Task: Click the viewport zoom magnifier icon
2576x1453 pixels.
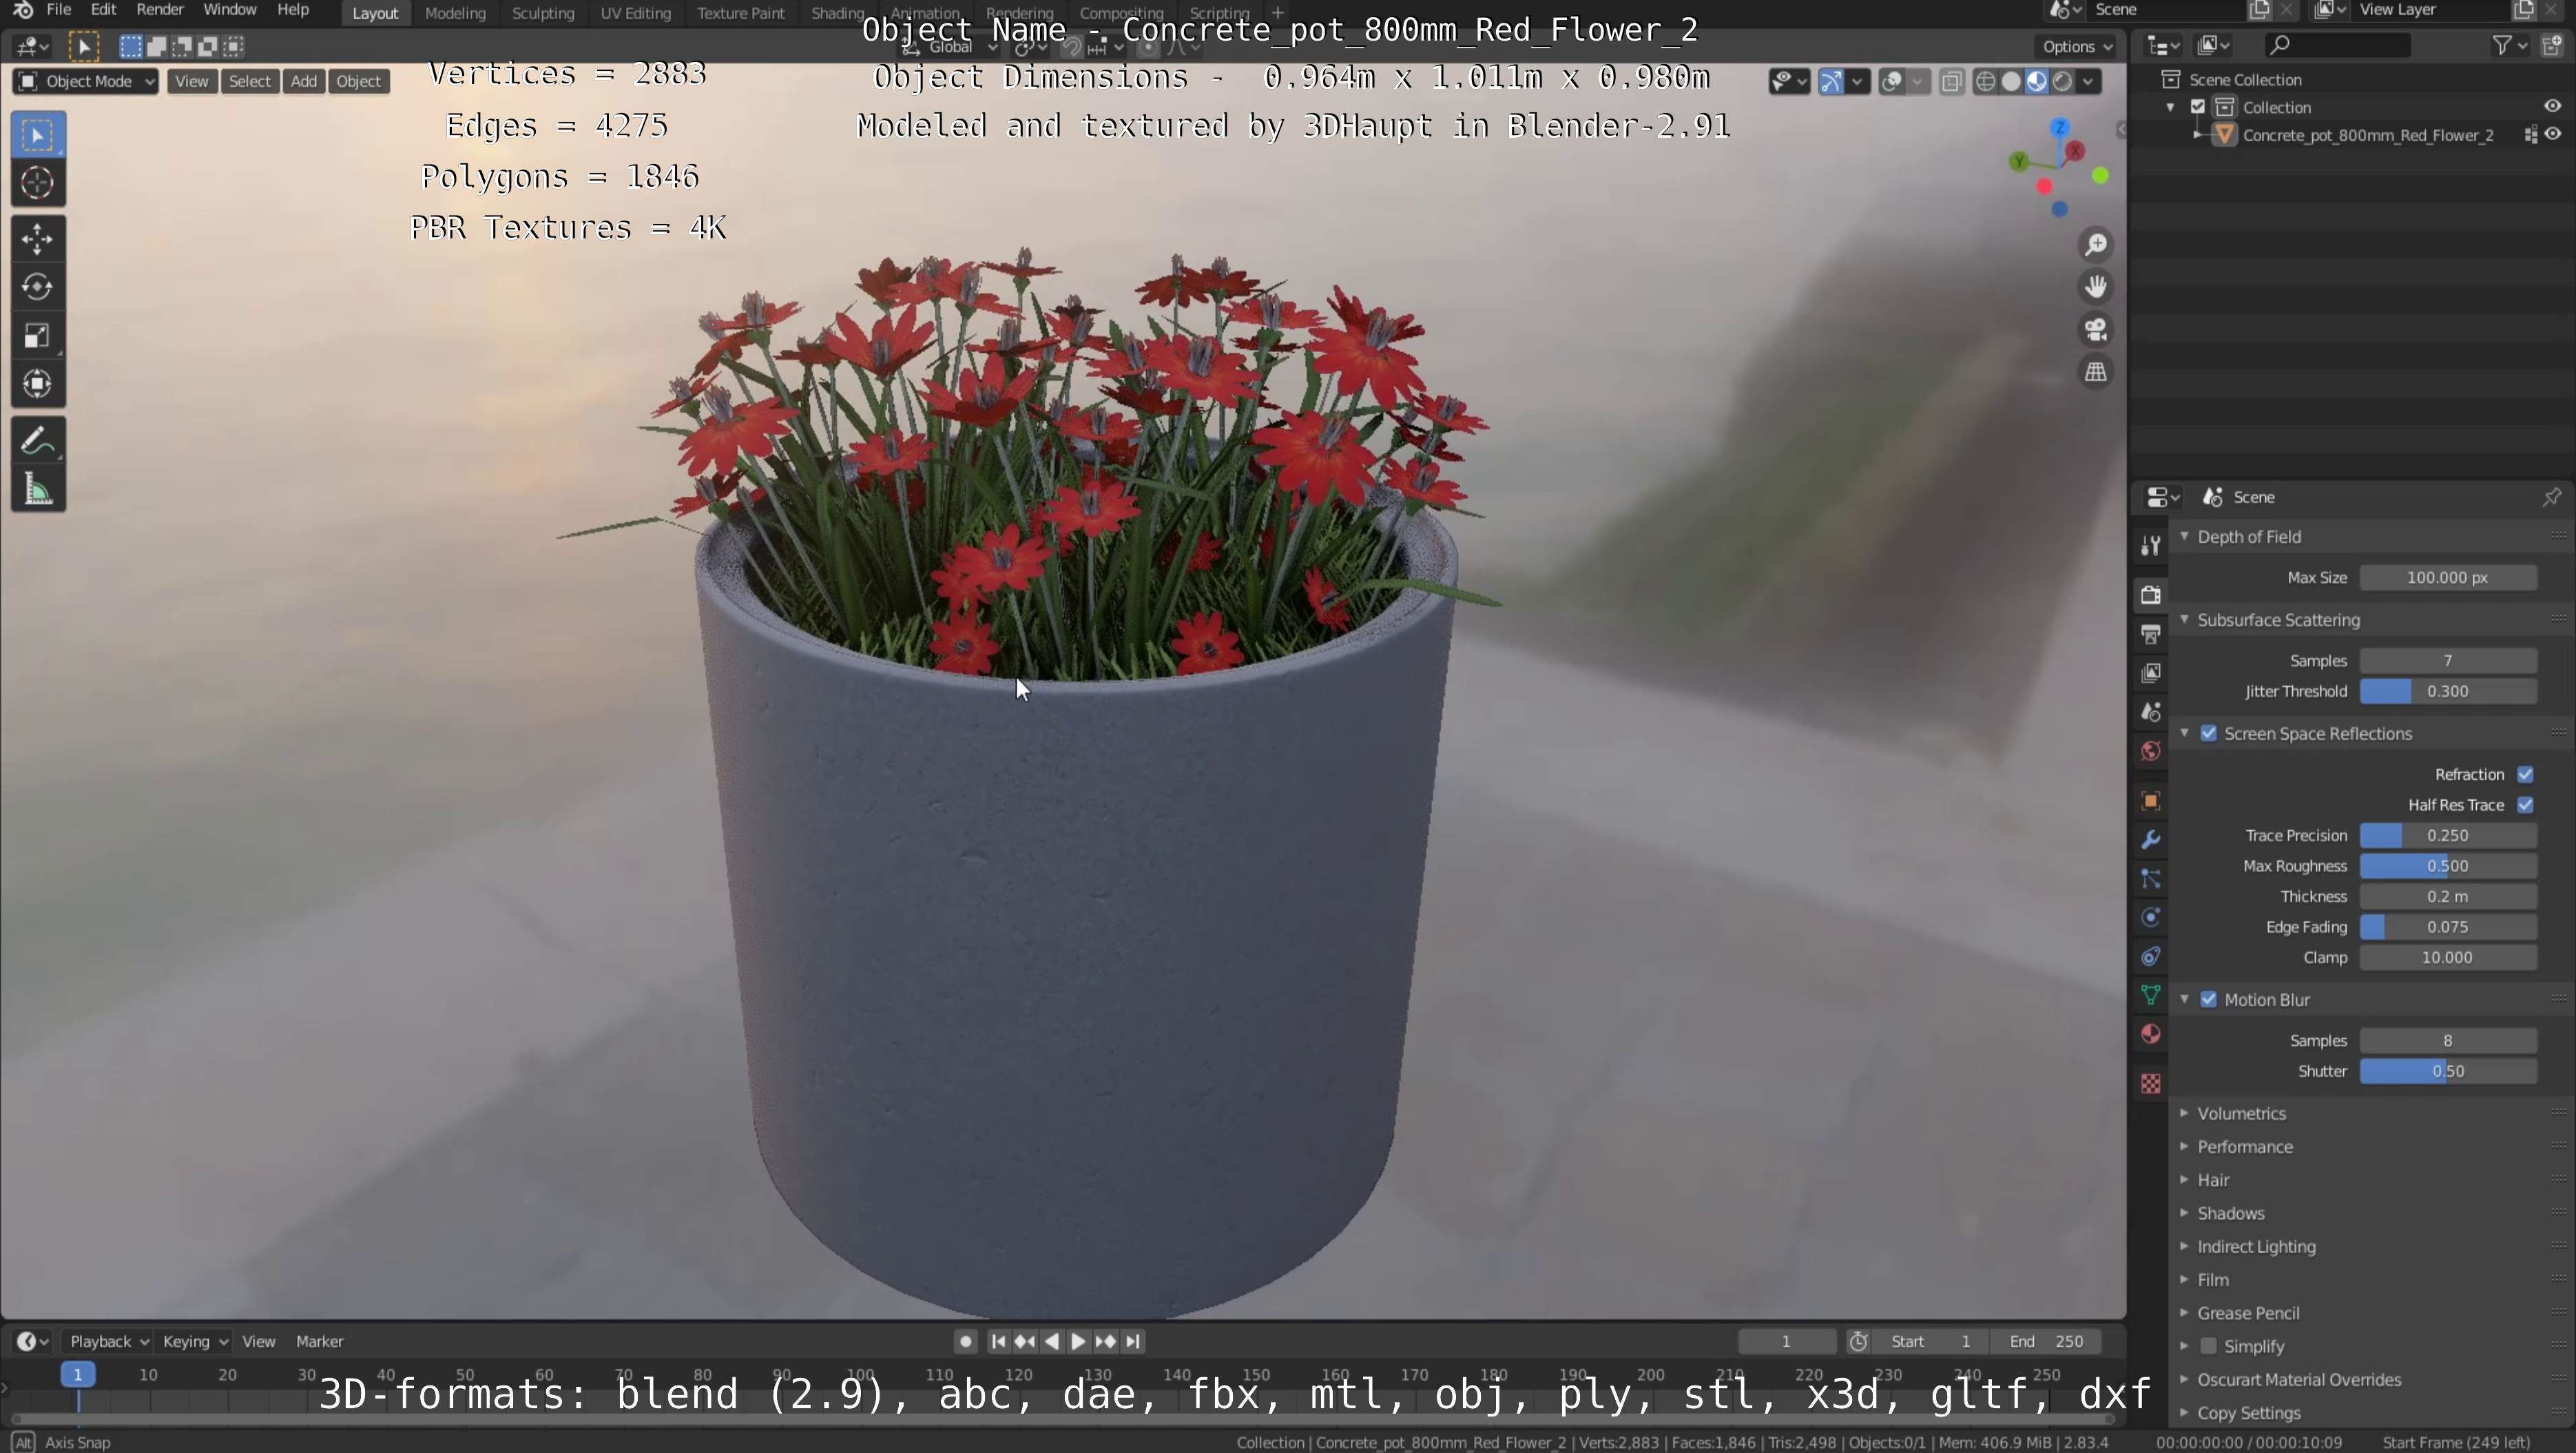Action: tap(2095, 245)
